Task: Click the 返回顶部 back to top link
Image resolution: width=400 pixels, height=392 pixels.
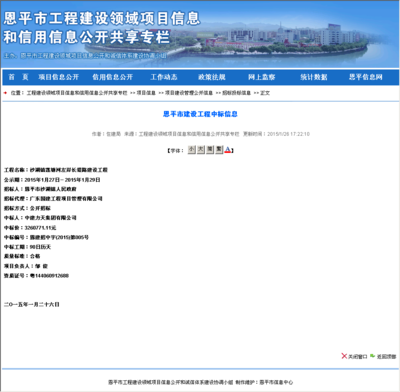Action: click(387, 357)
